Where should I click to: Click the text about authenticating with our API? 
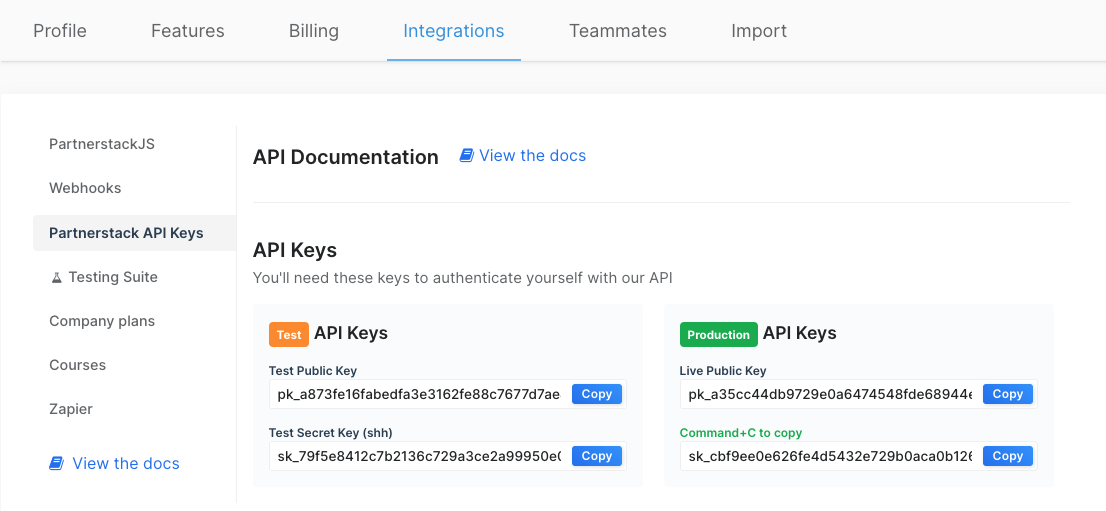tap(463, 278)
